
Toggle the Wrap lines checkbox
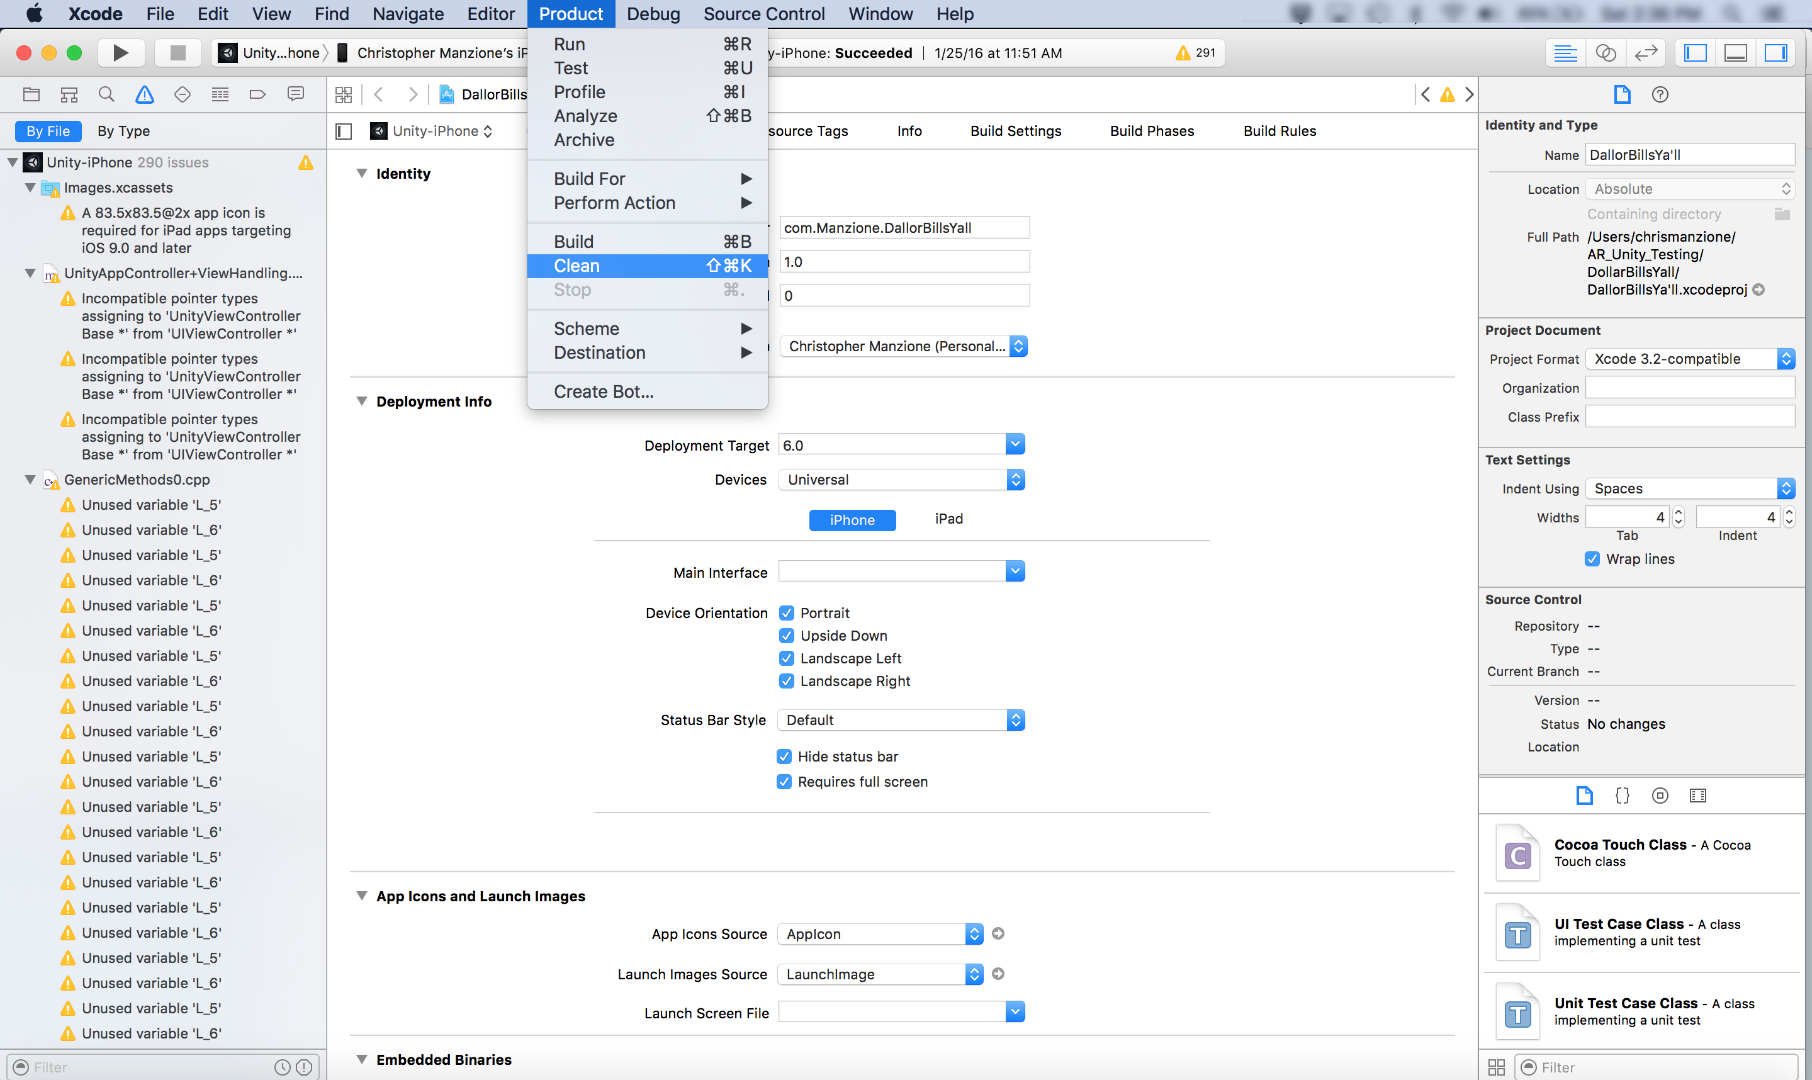tap(1592, 559)
